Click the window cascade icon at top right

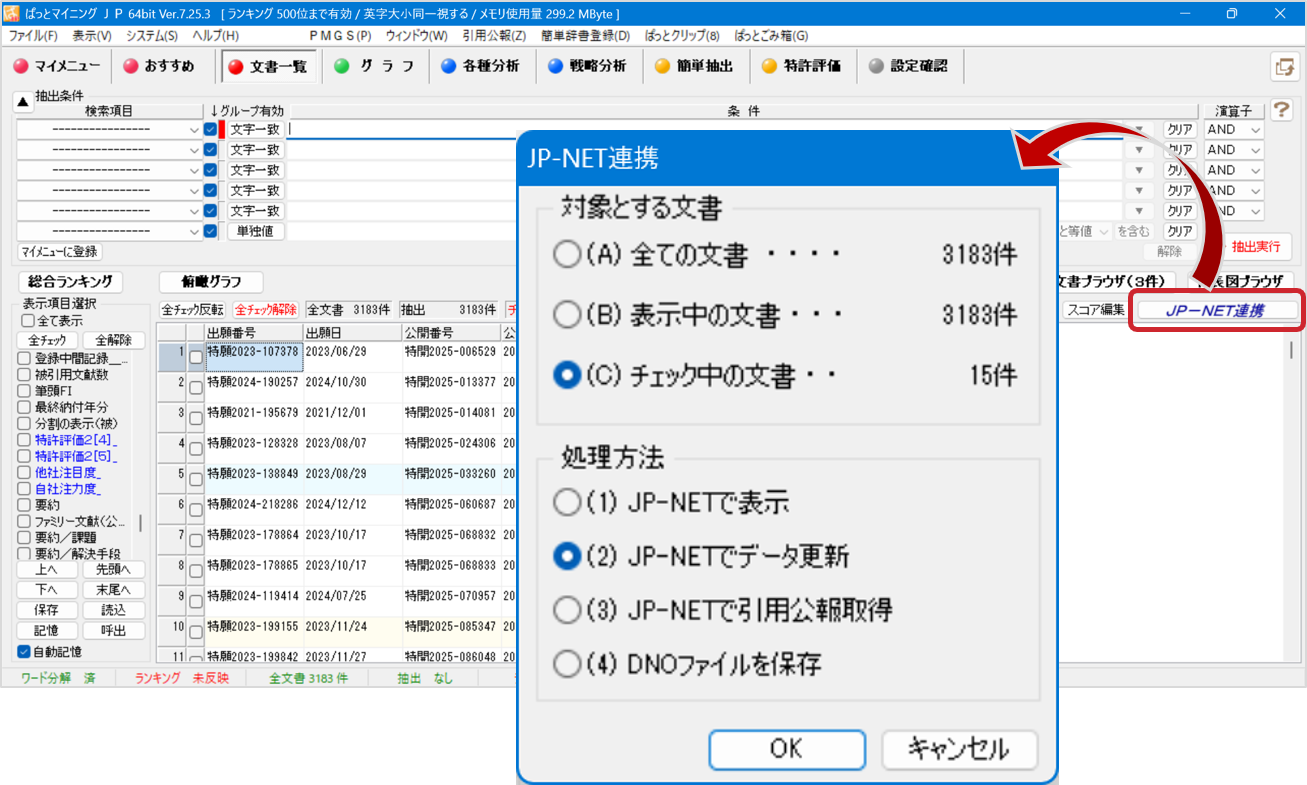pos(1284,67)
